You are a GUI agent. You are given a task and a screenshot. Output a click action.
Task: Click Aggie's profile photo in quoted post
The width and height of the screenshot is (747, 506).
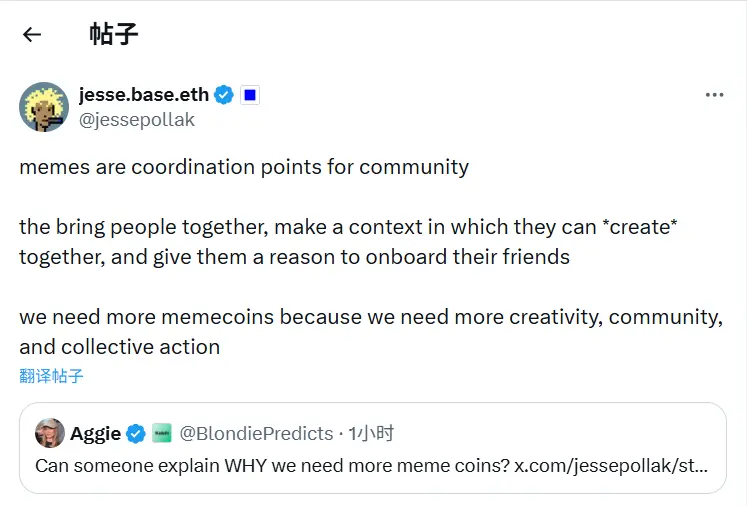(50, 433)
